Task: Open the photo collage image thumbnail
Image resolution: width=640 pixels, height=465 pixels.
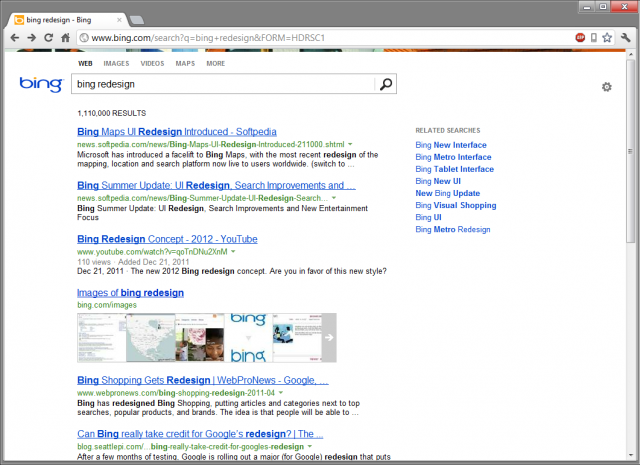Action: click(200, 338)
